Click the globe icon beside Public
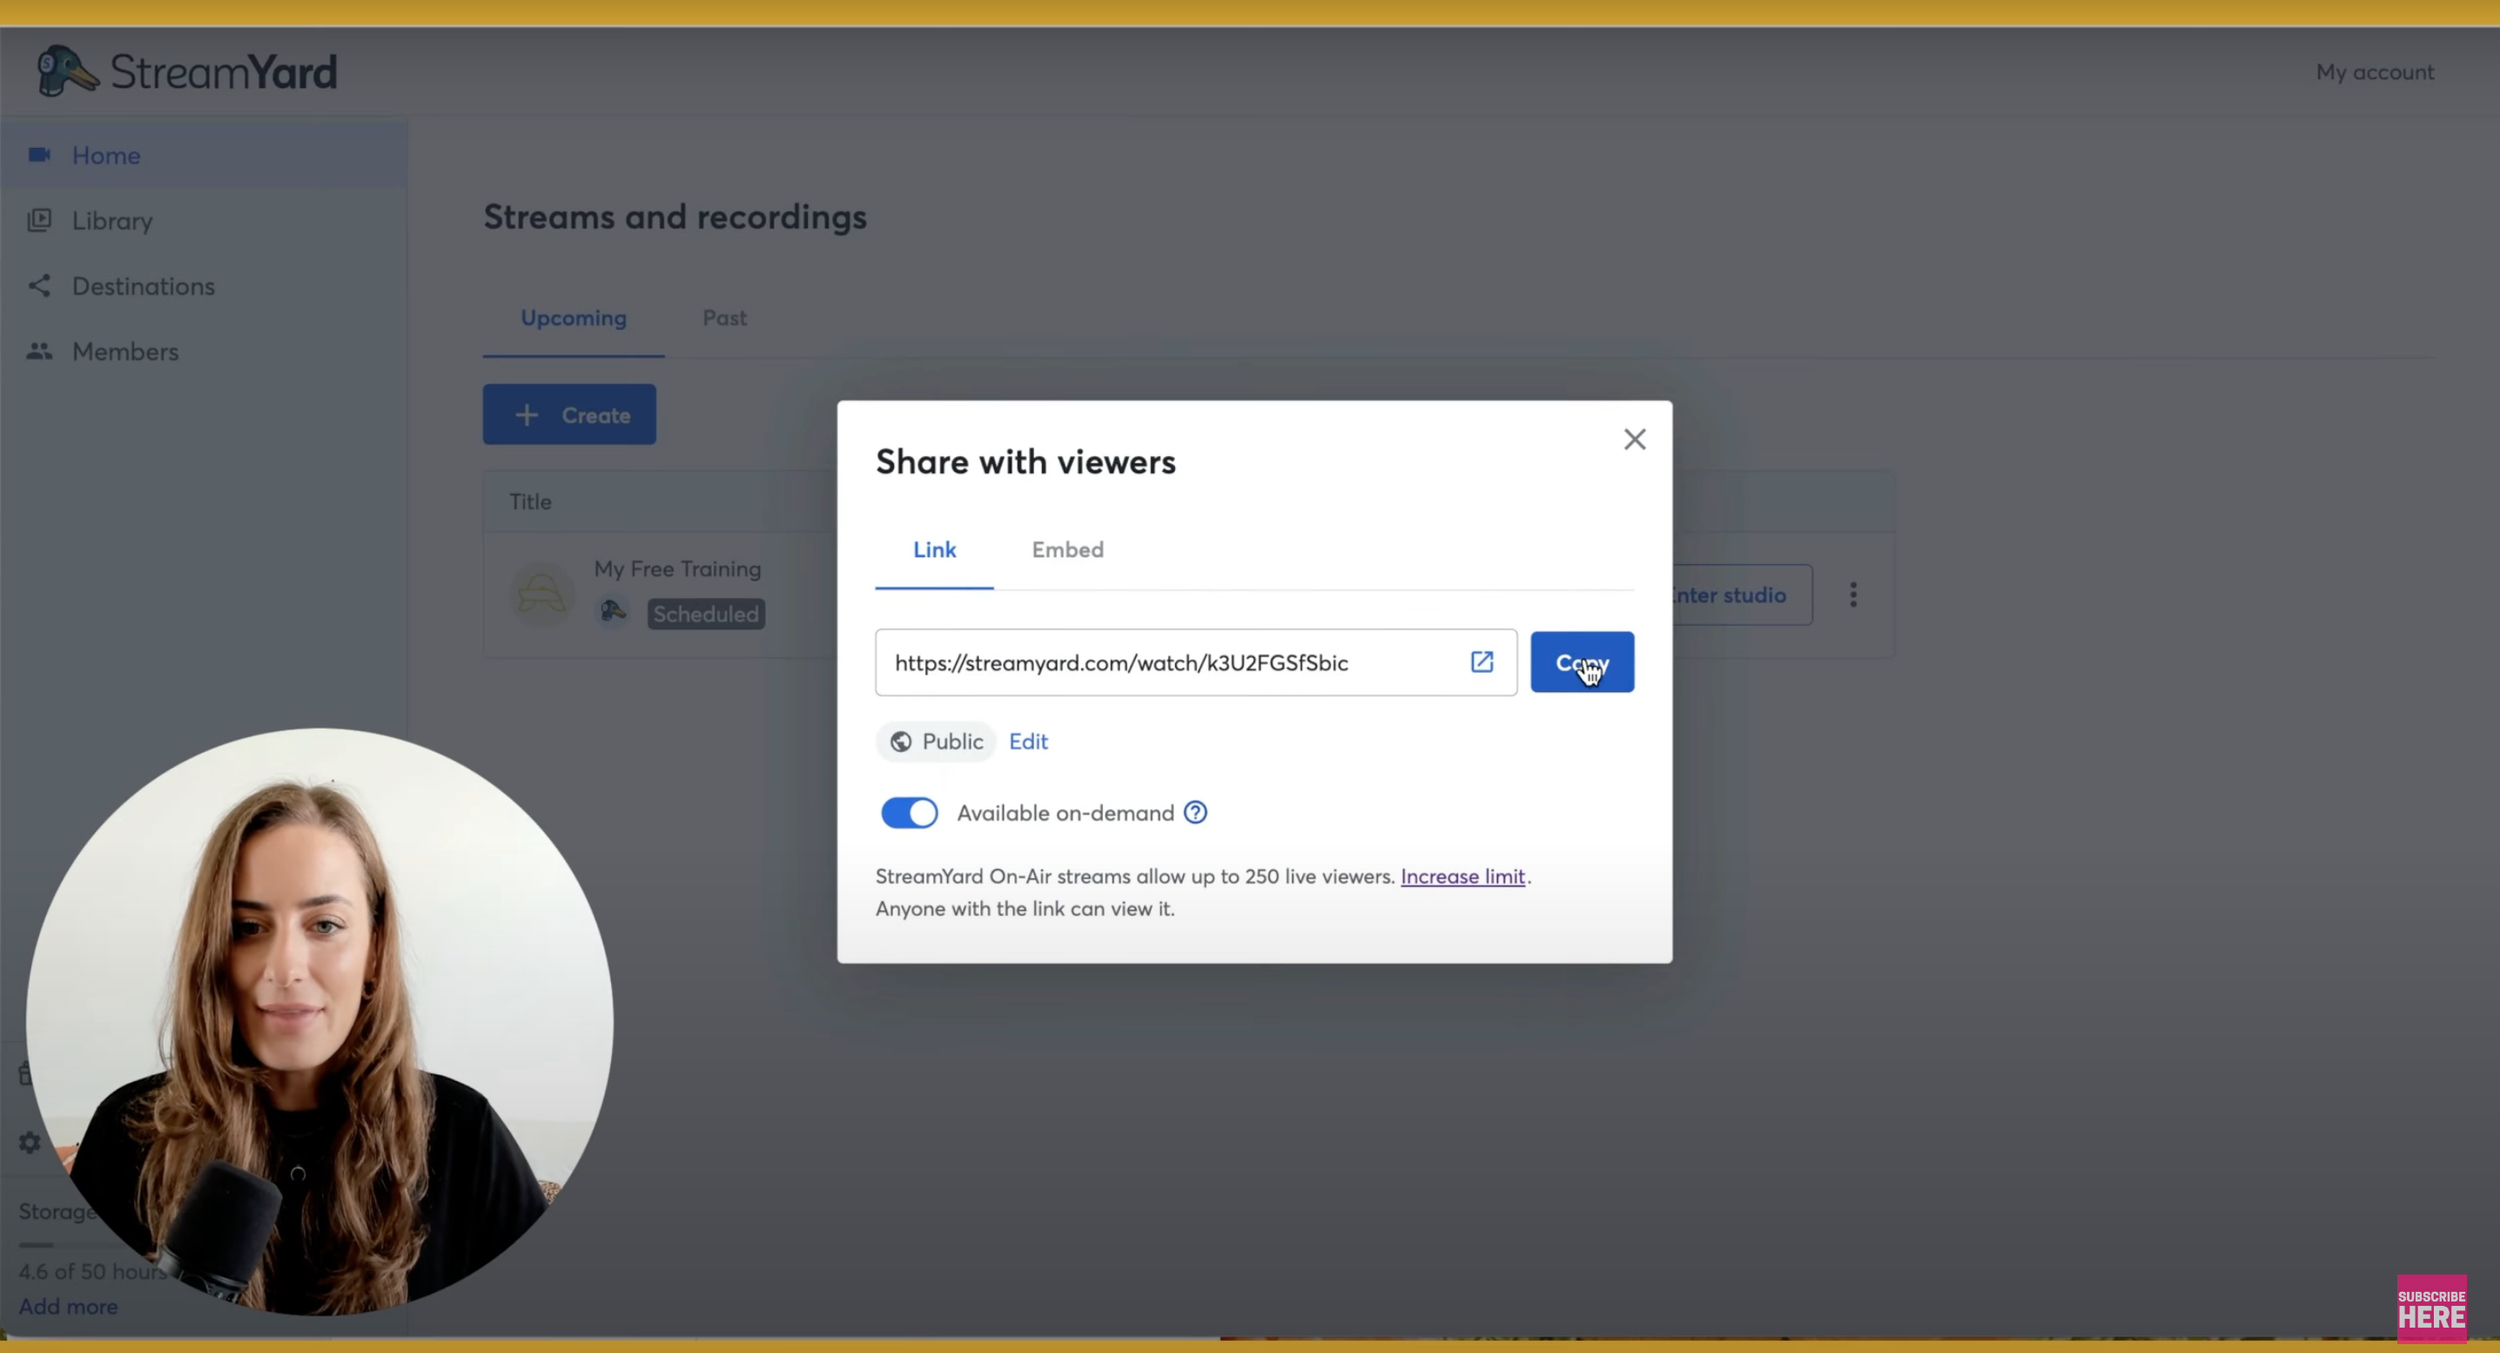2500x1353 pixels. 900,741
